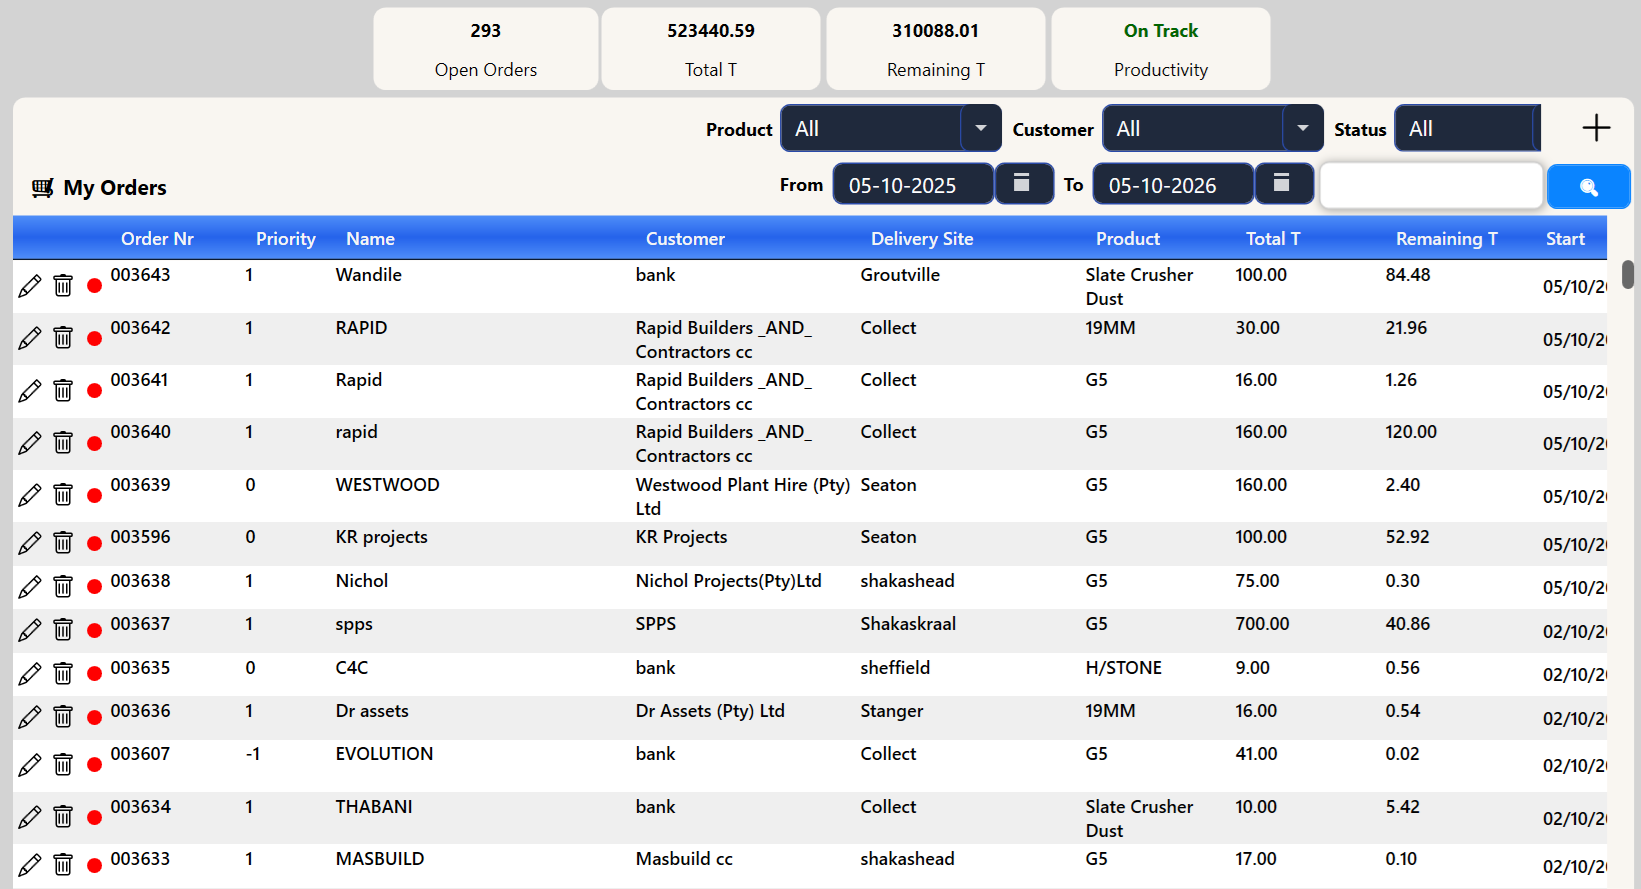Edit the EVOLUTION order 003607
The height and width of the screenshot is (889, 1641).
click(30, 765)
